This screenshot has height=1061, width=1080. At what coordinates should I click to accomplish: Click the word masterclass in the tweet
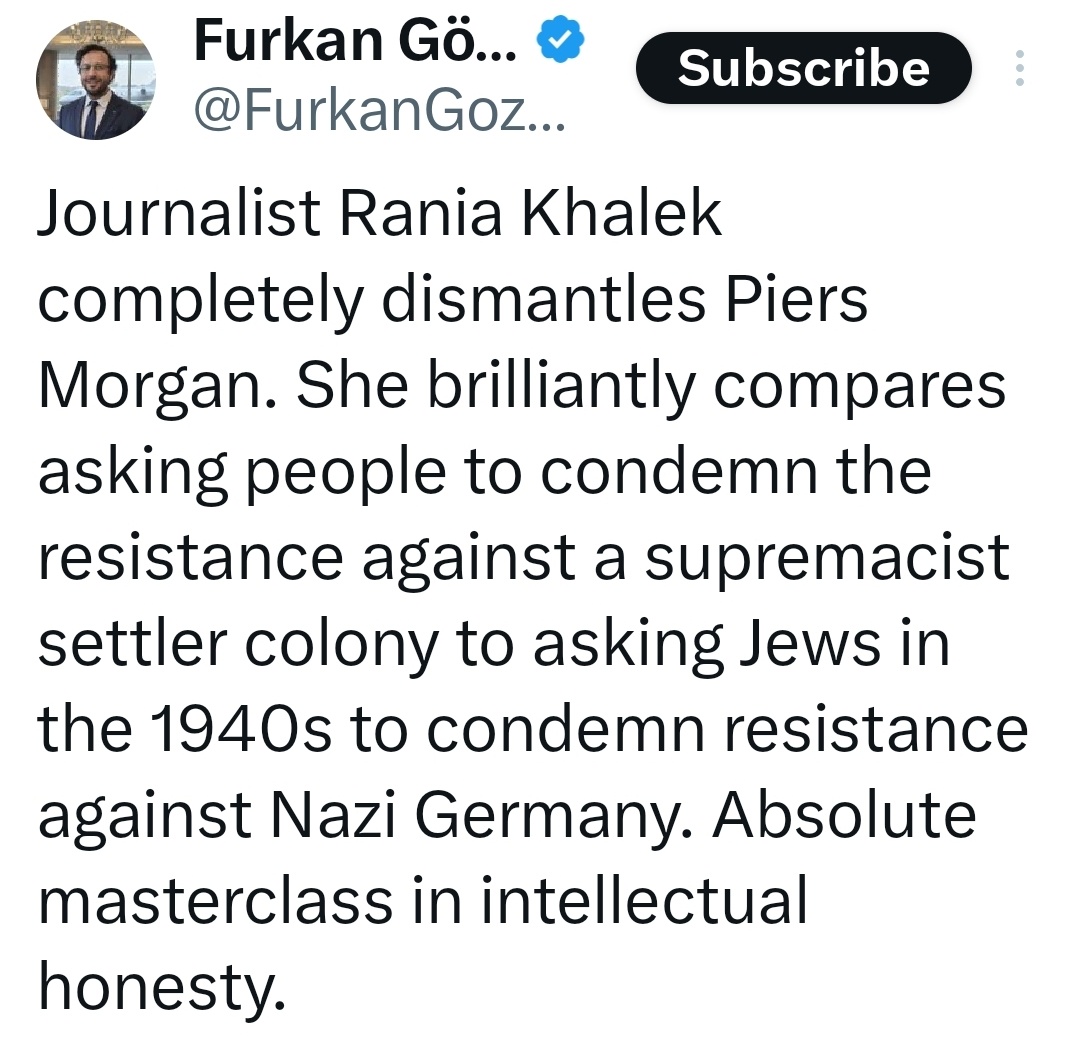pos(215,901)
